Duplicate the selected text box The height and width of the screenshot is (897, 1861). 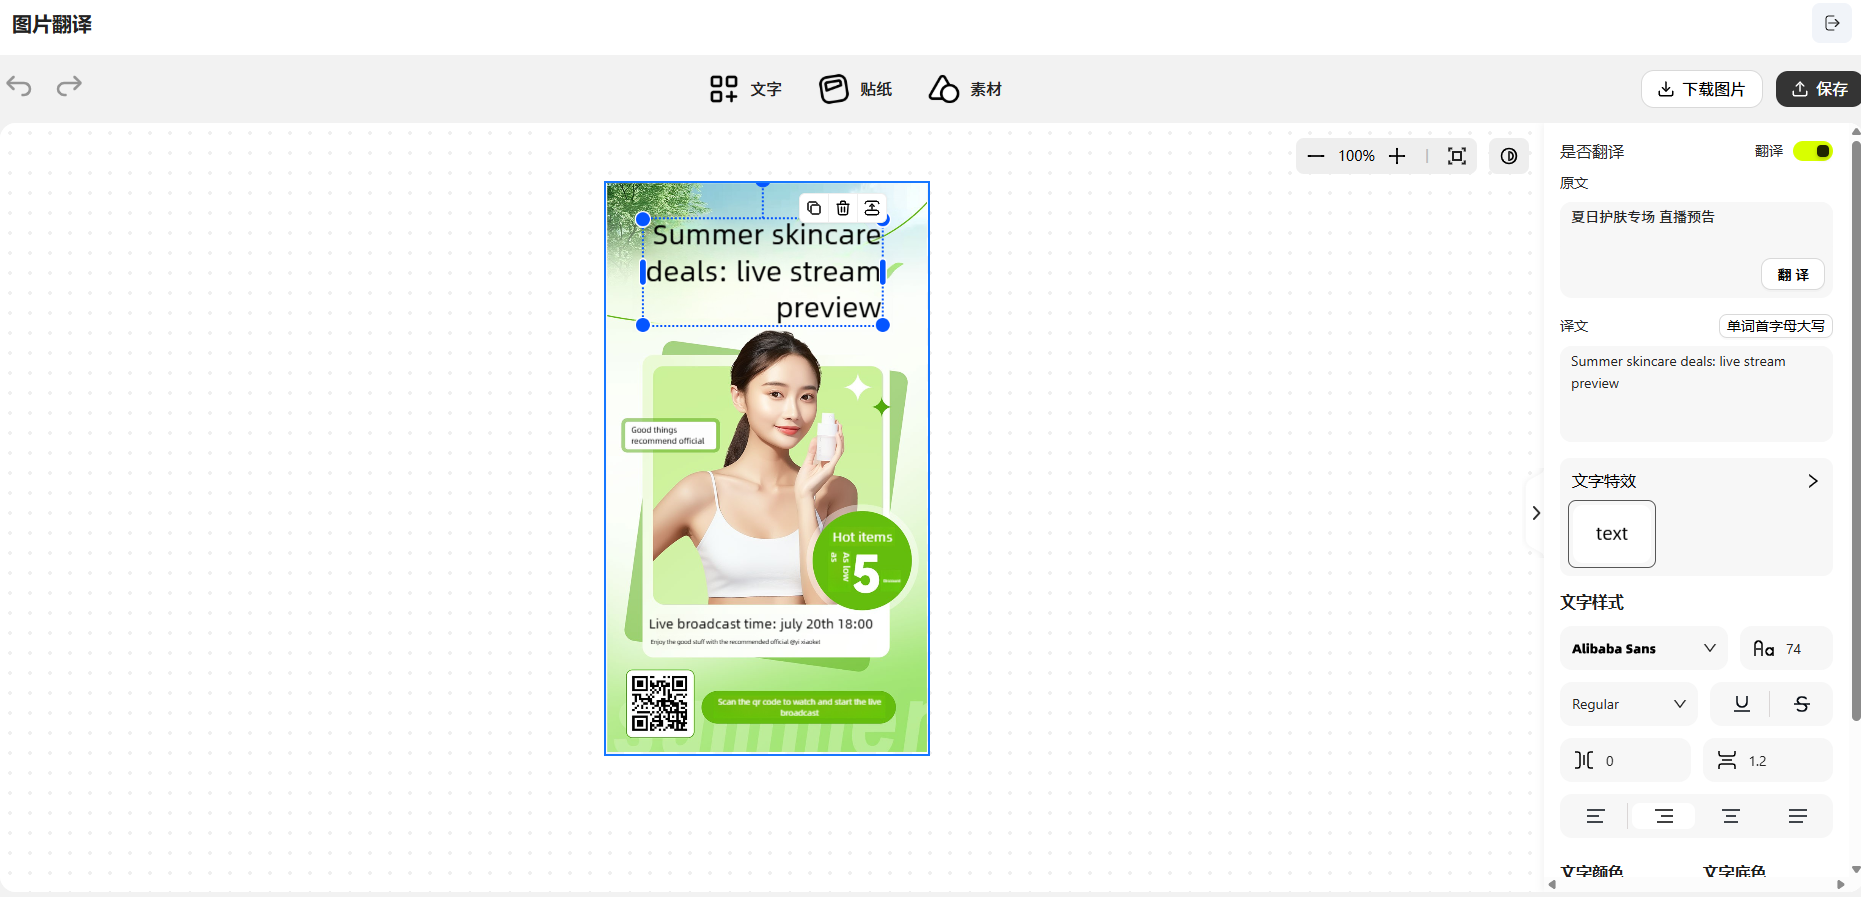[814, 208]
